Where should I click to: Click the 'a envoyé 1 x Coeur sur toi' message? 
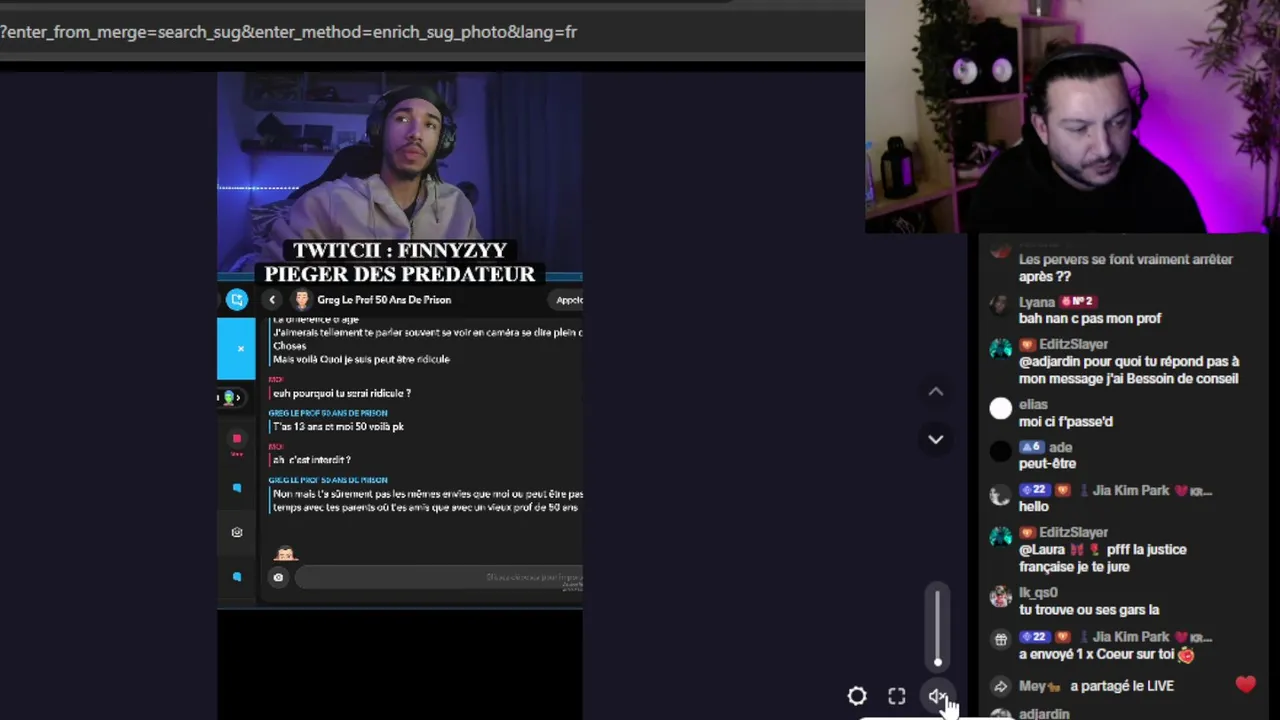pos(1106,655)
